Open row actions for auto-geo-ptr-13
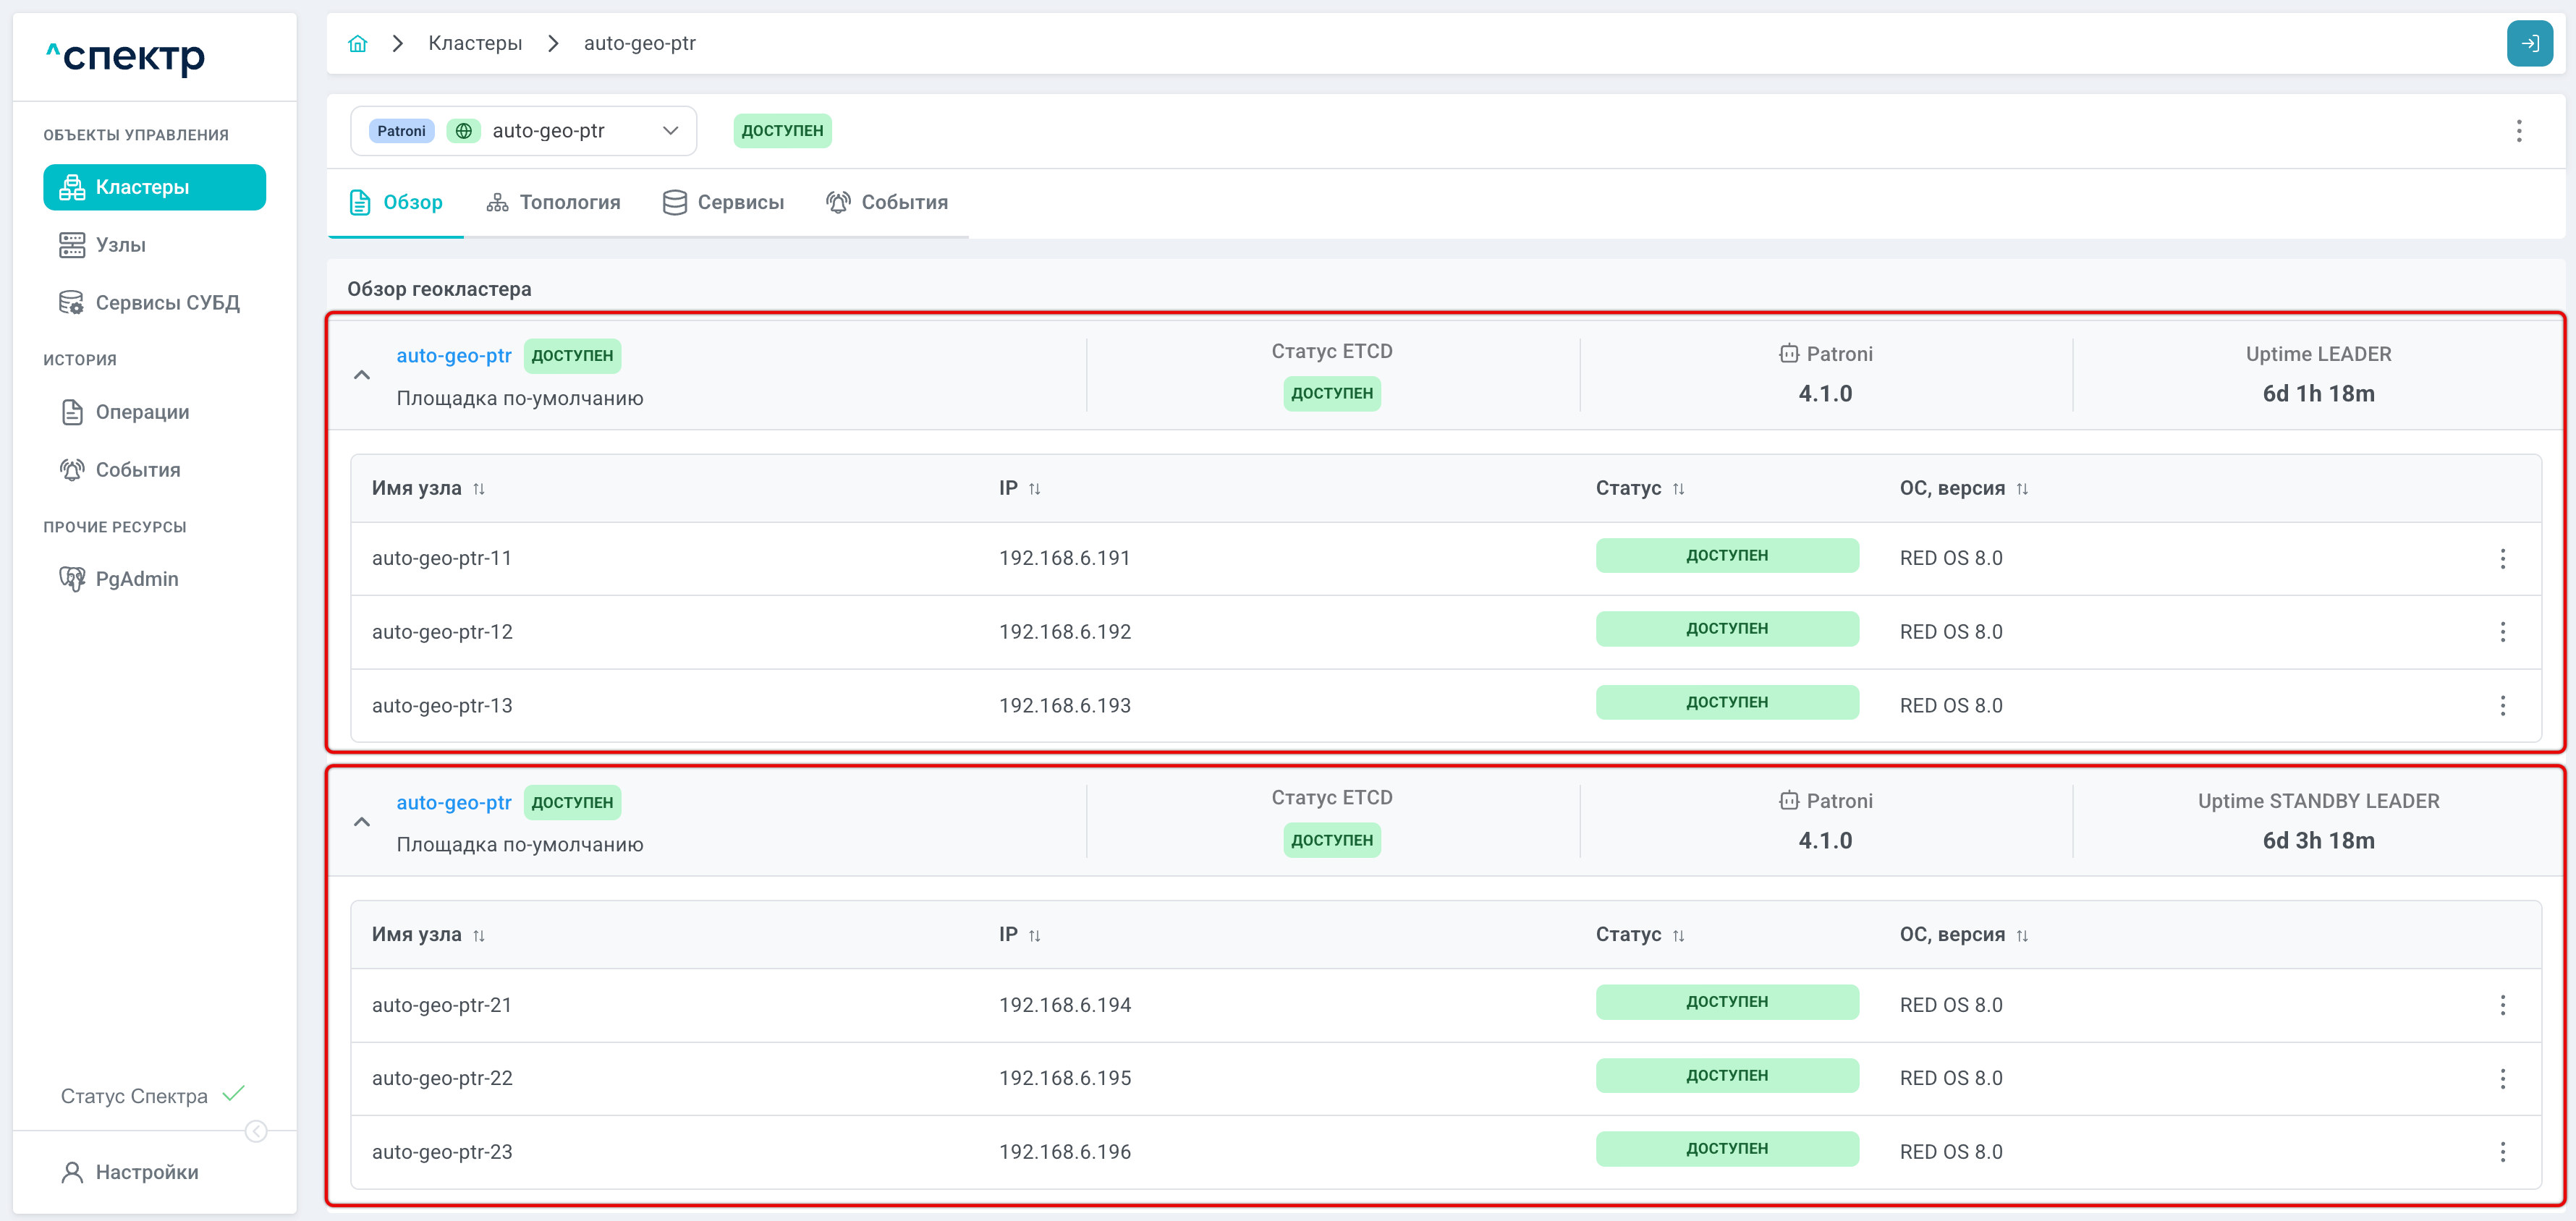2576x1221 pixels. (2503, 705)
